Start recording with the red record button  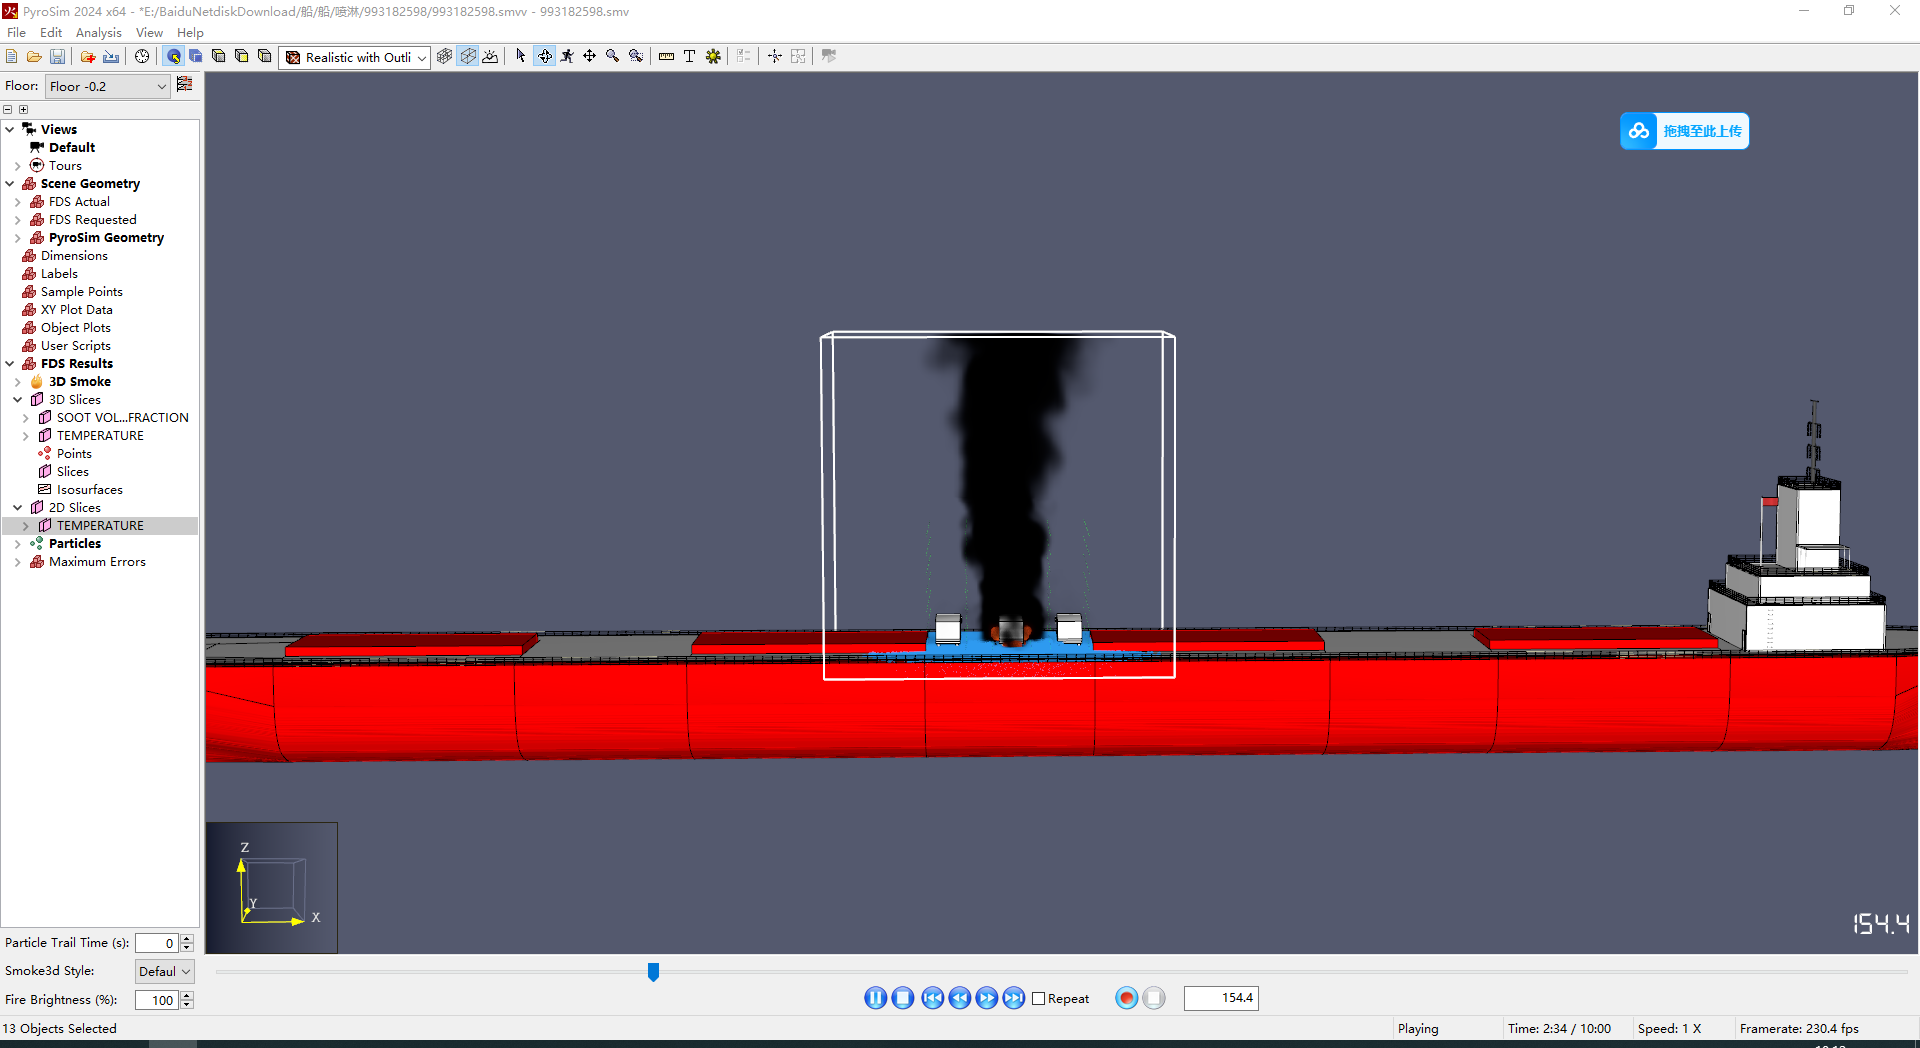(x=1126, y=998)
